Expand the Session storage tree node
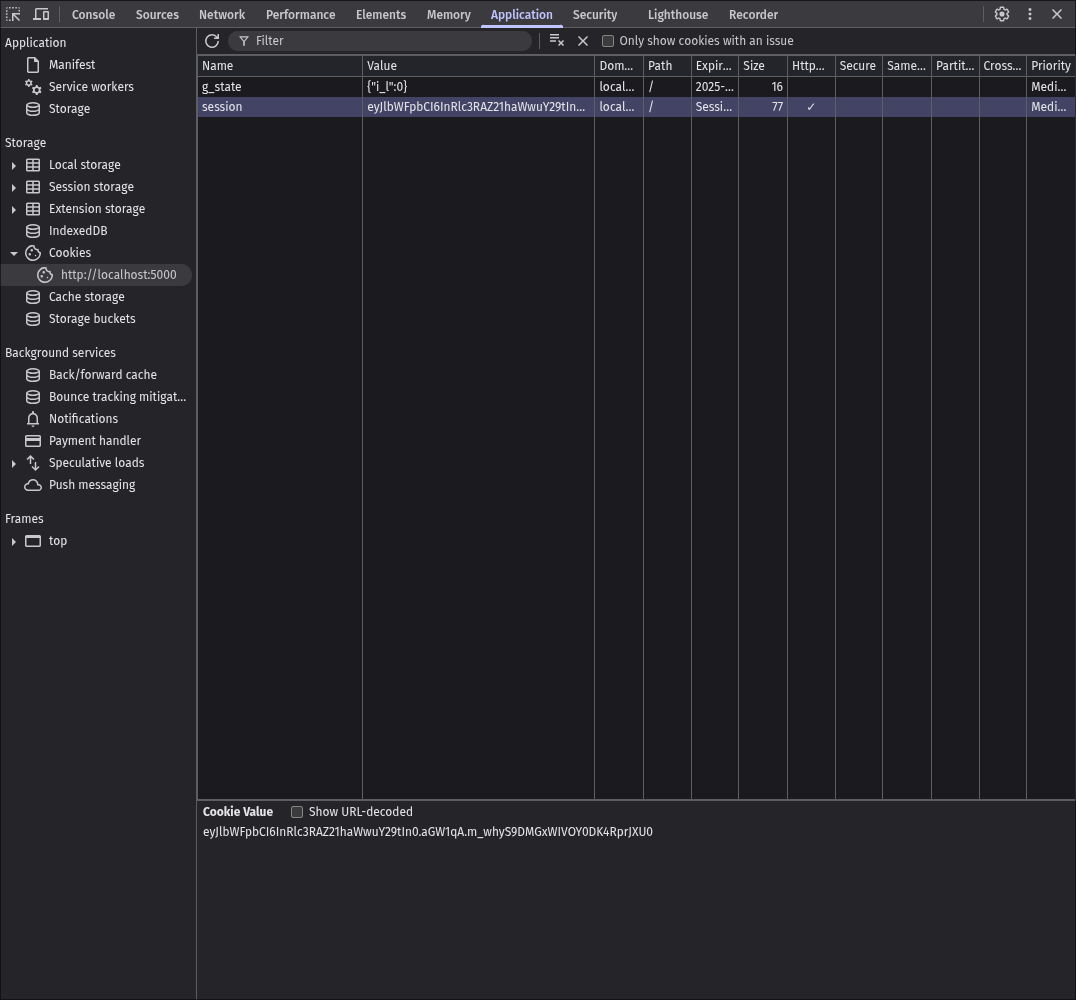Screen dimensions: 1076x1000 13,187
